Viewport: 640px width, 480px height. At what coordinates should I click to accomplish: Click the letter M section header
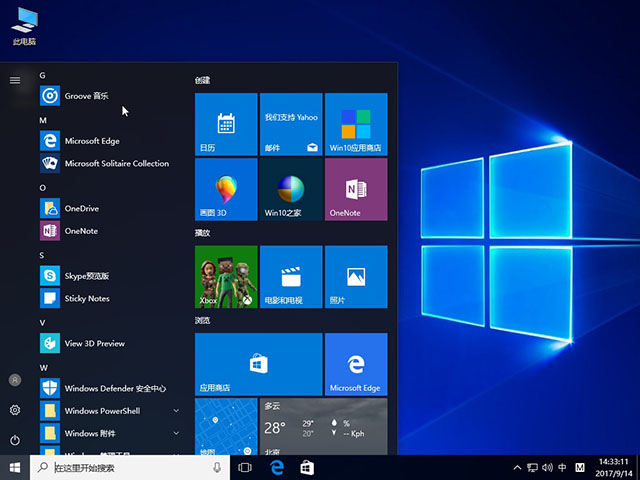[43, 120]
